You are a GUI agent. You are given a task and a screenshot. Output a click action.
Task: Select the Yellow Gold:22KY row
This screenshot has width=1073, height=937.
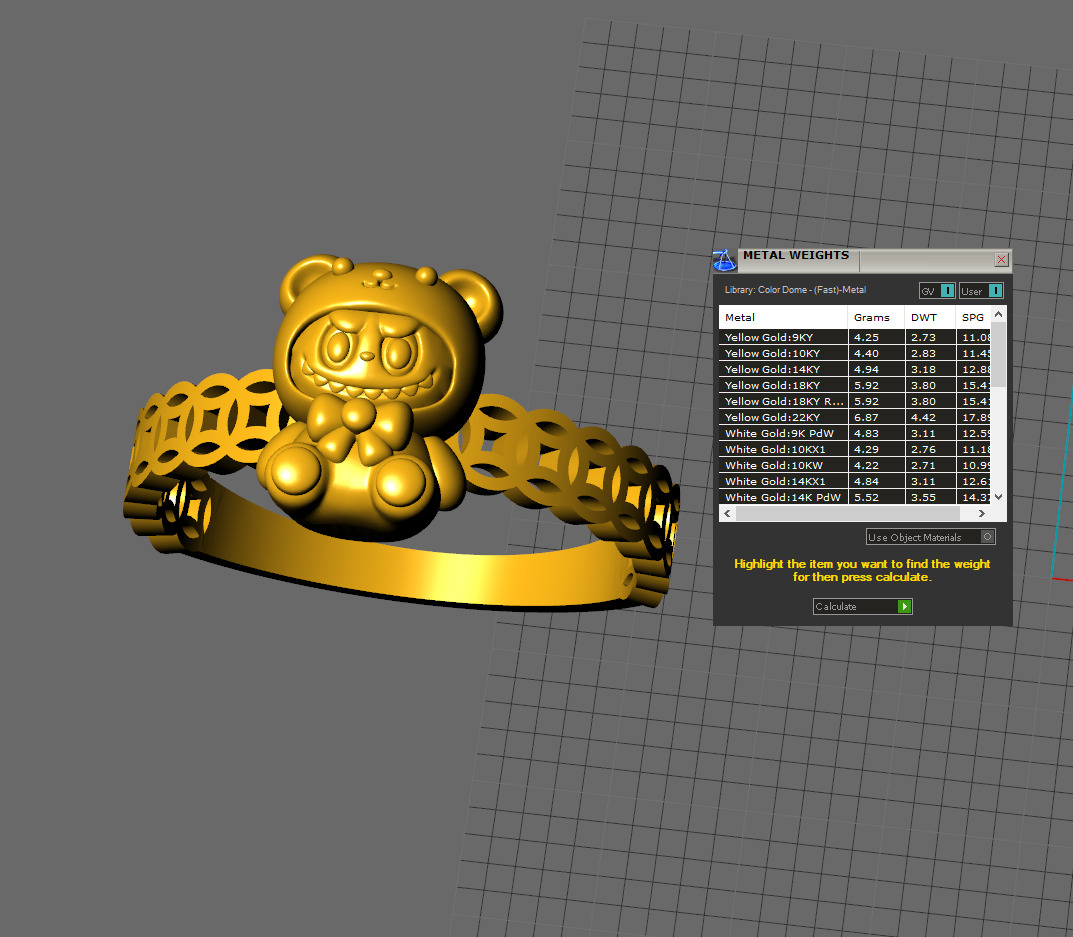[854, 418]
